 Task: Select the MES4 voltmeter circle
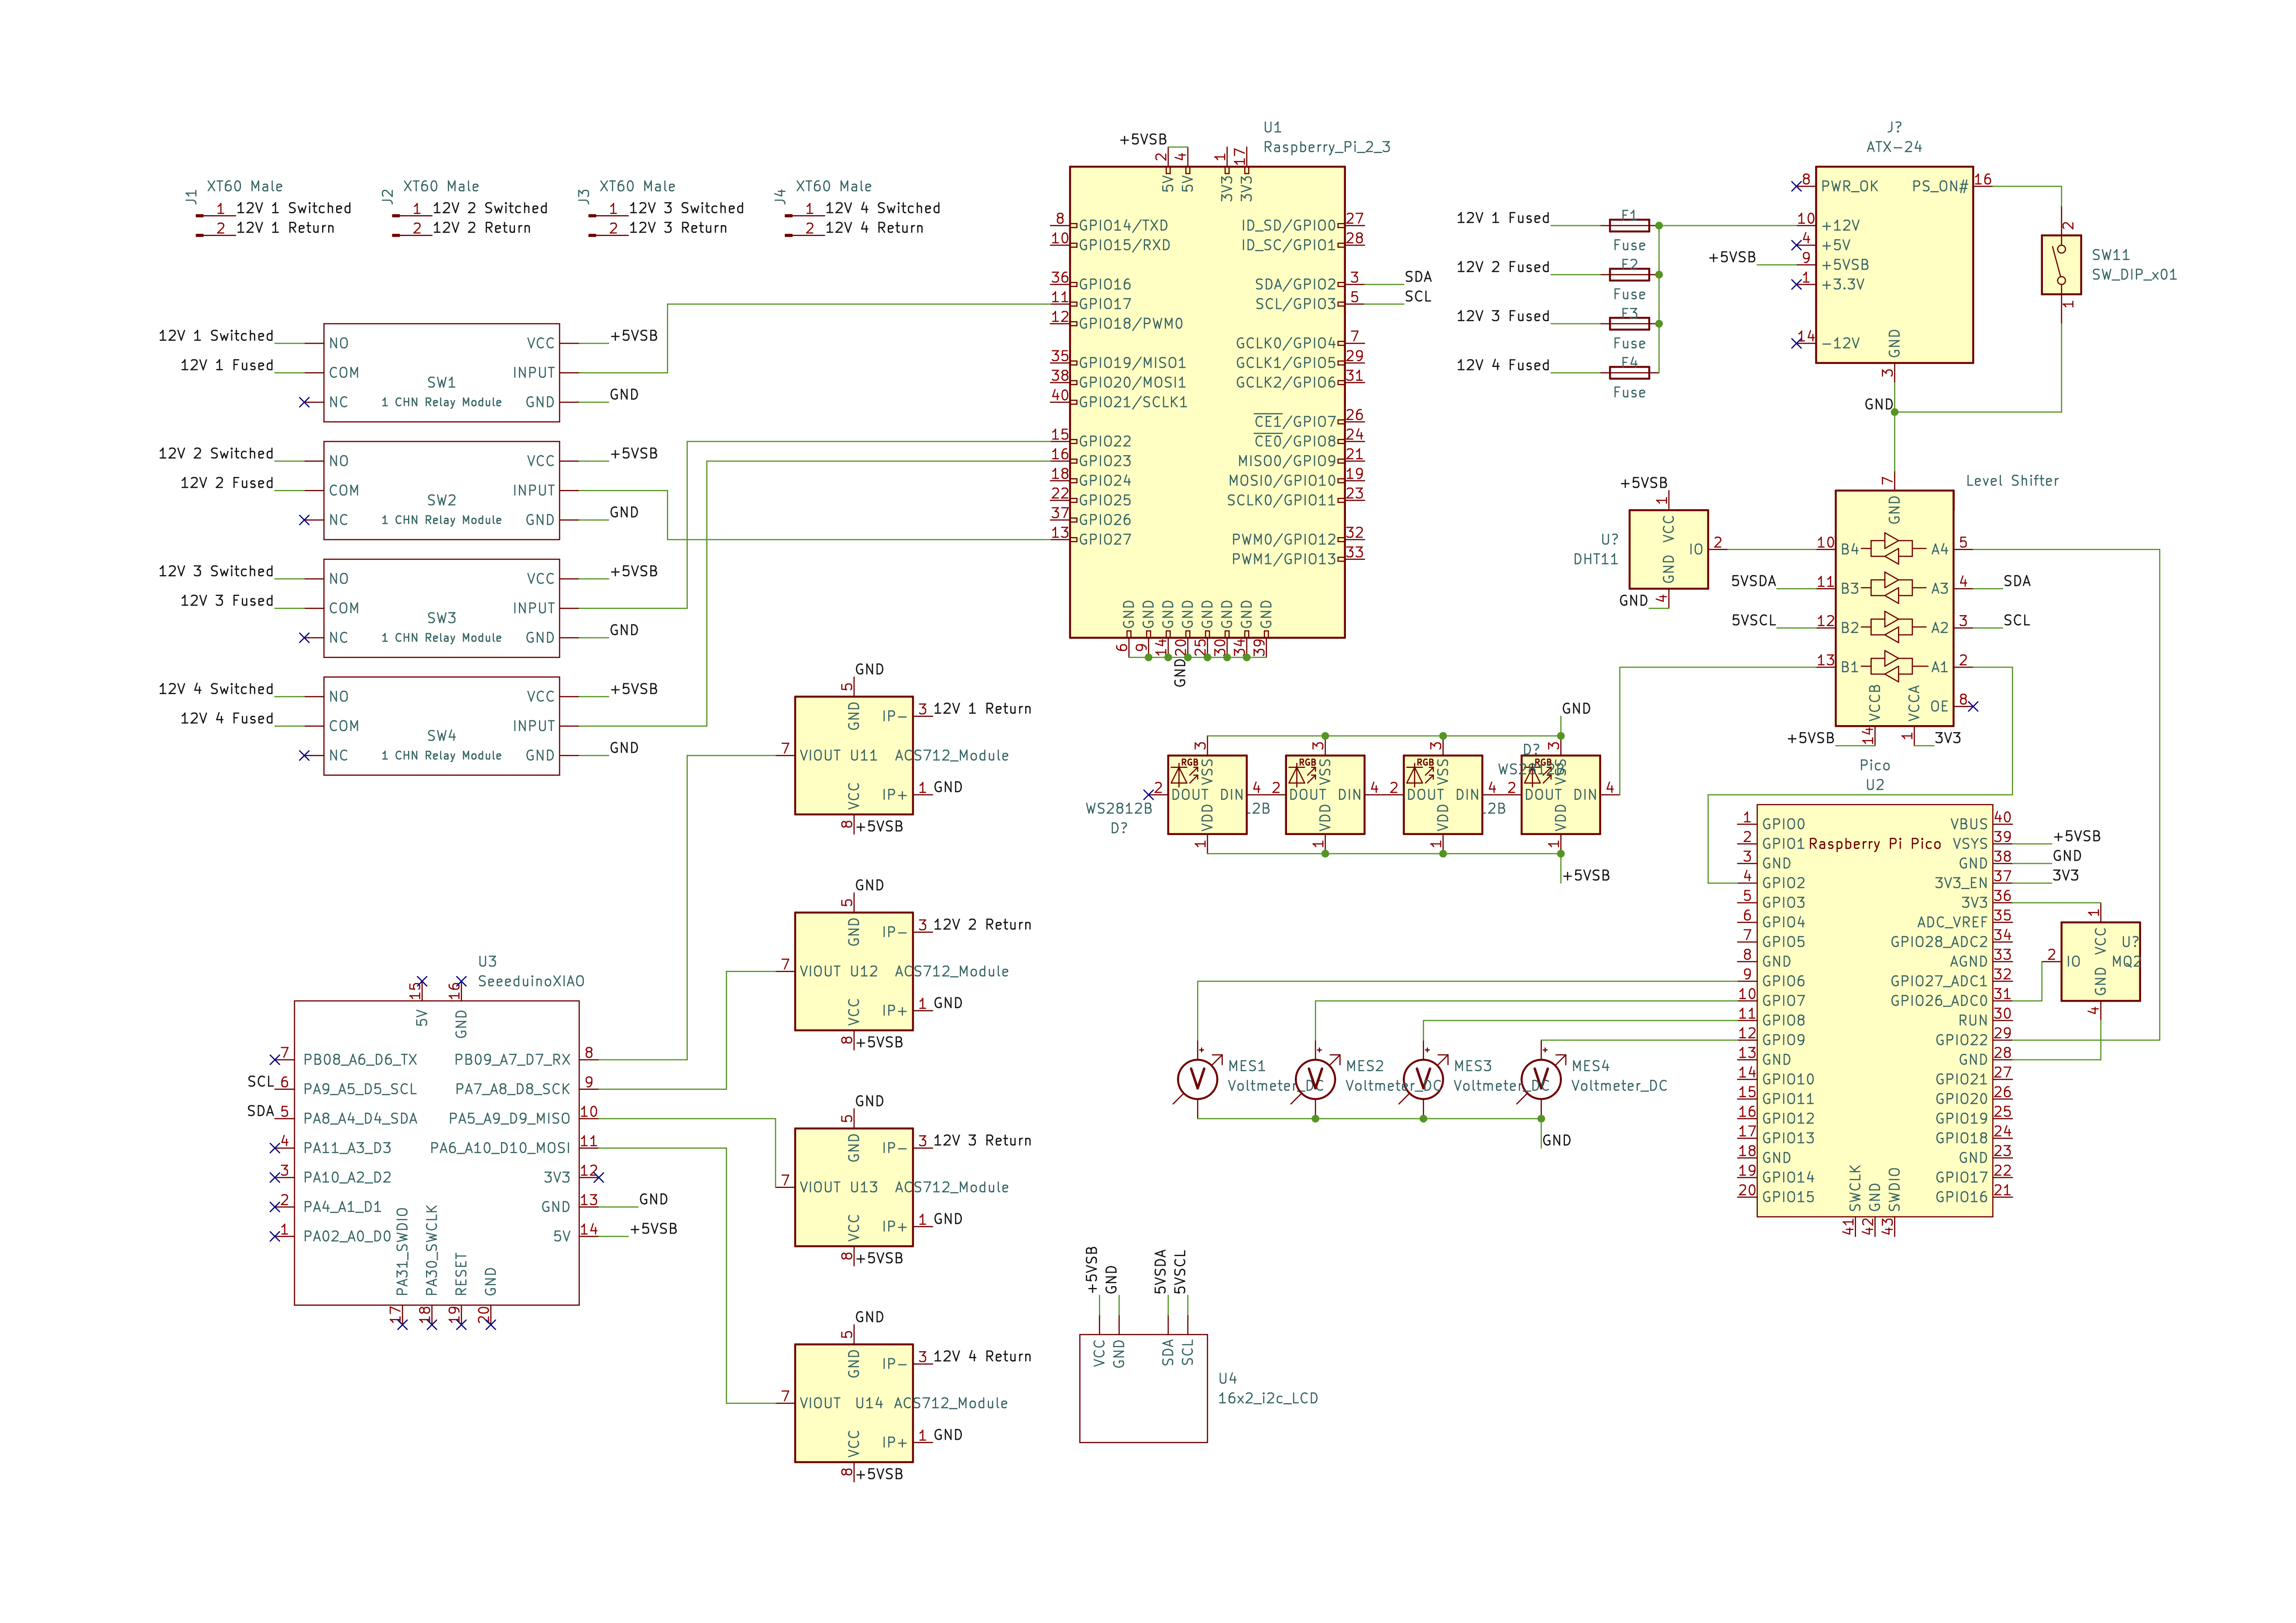point(1541,1078)
